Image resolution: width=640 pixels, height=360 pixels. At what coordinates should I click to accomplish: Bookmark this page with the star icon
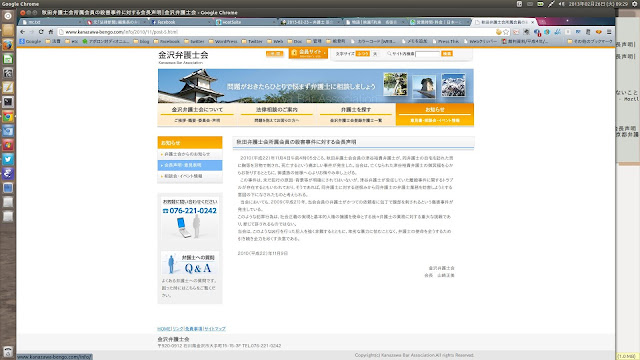point(506,32)
